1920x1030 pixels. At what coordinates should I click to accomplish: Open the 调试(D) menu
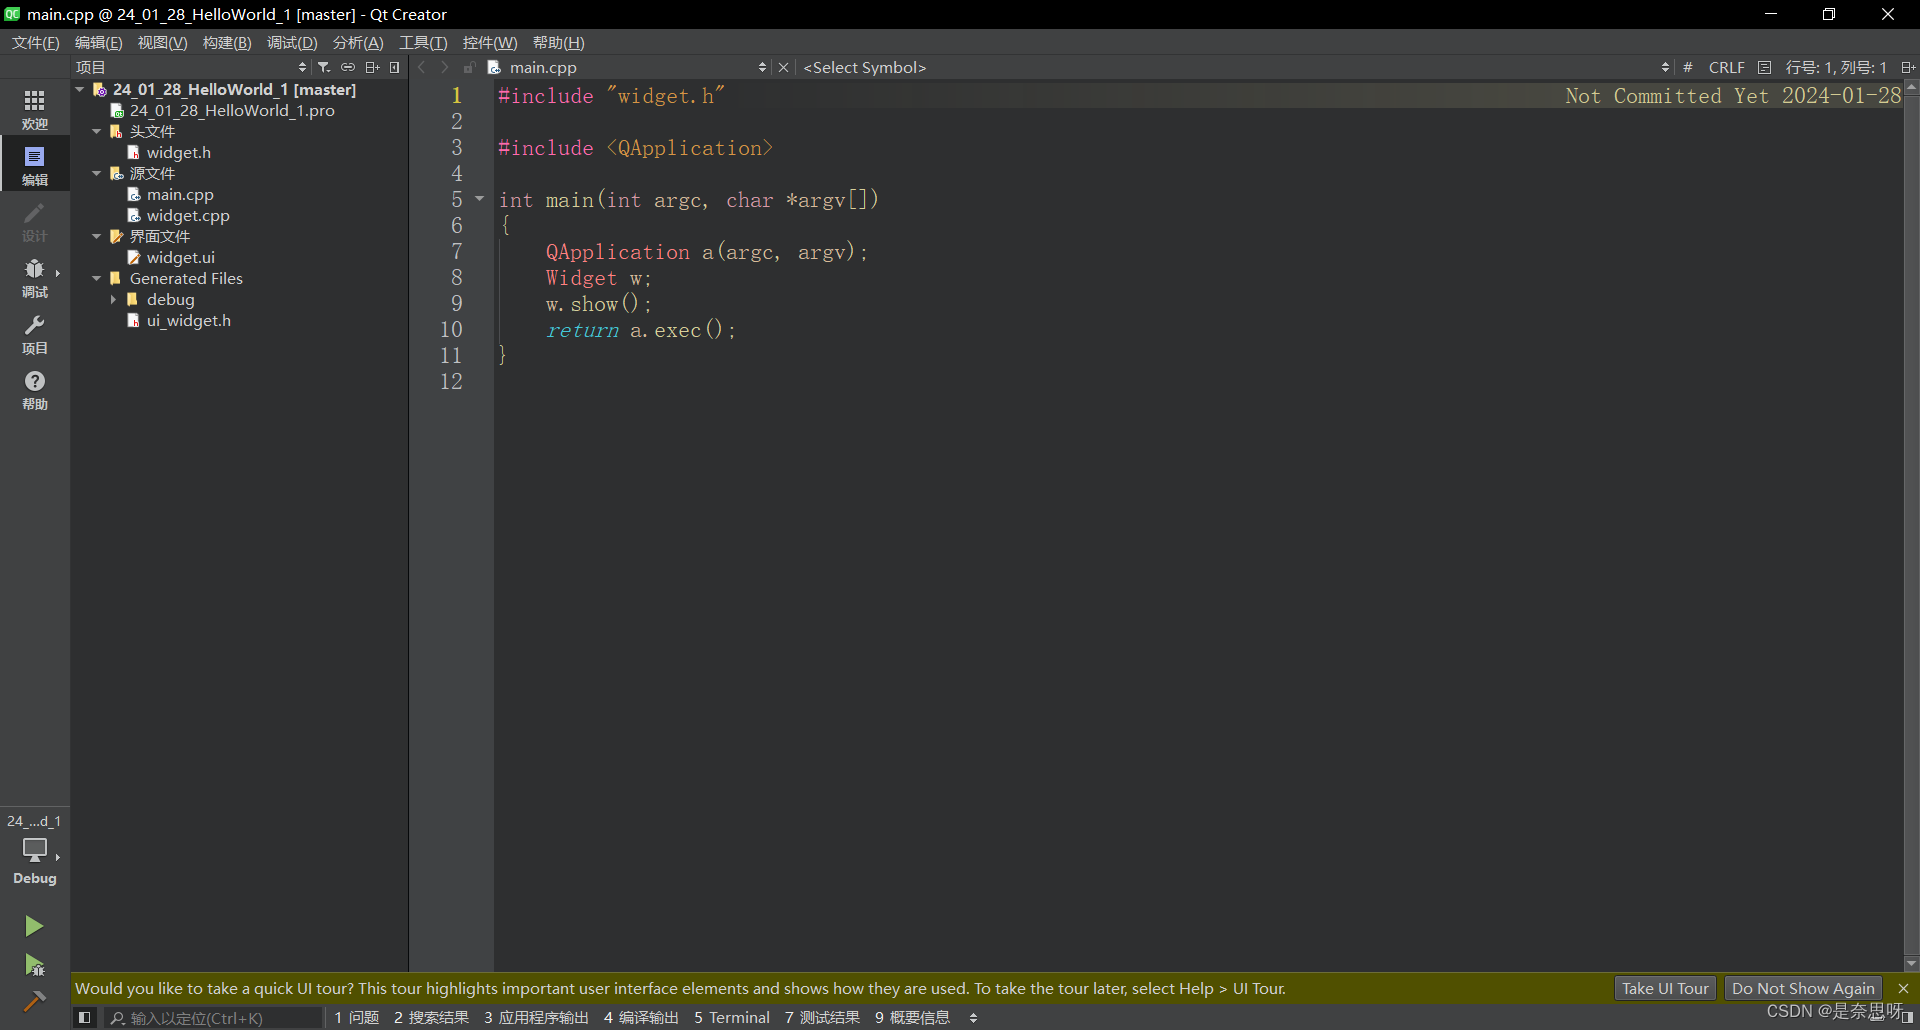pyautogui.click(x=292, y=42)
